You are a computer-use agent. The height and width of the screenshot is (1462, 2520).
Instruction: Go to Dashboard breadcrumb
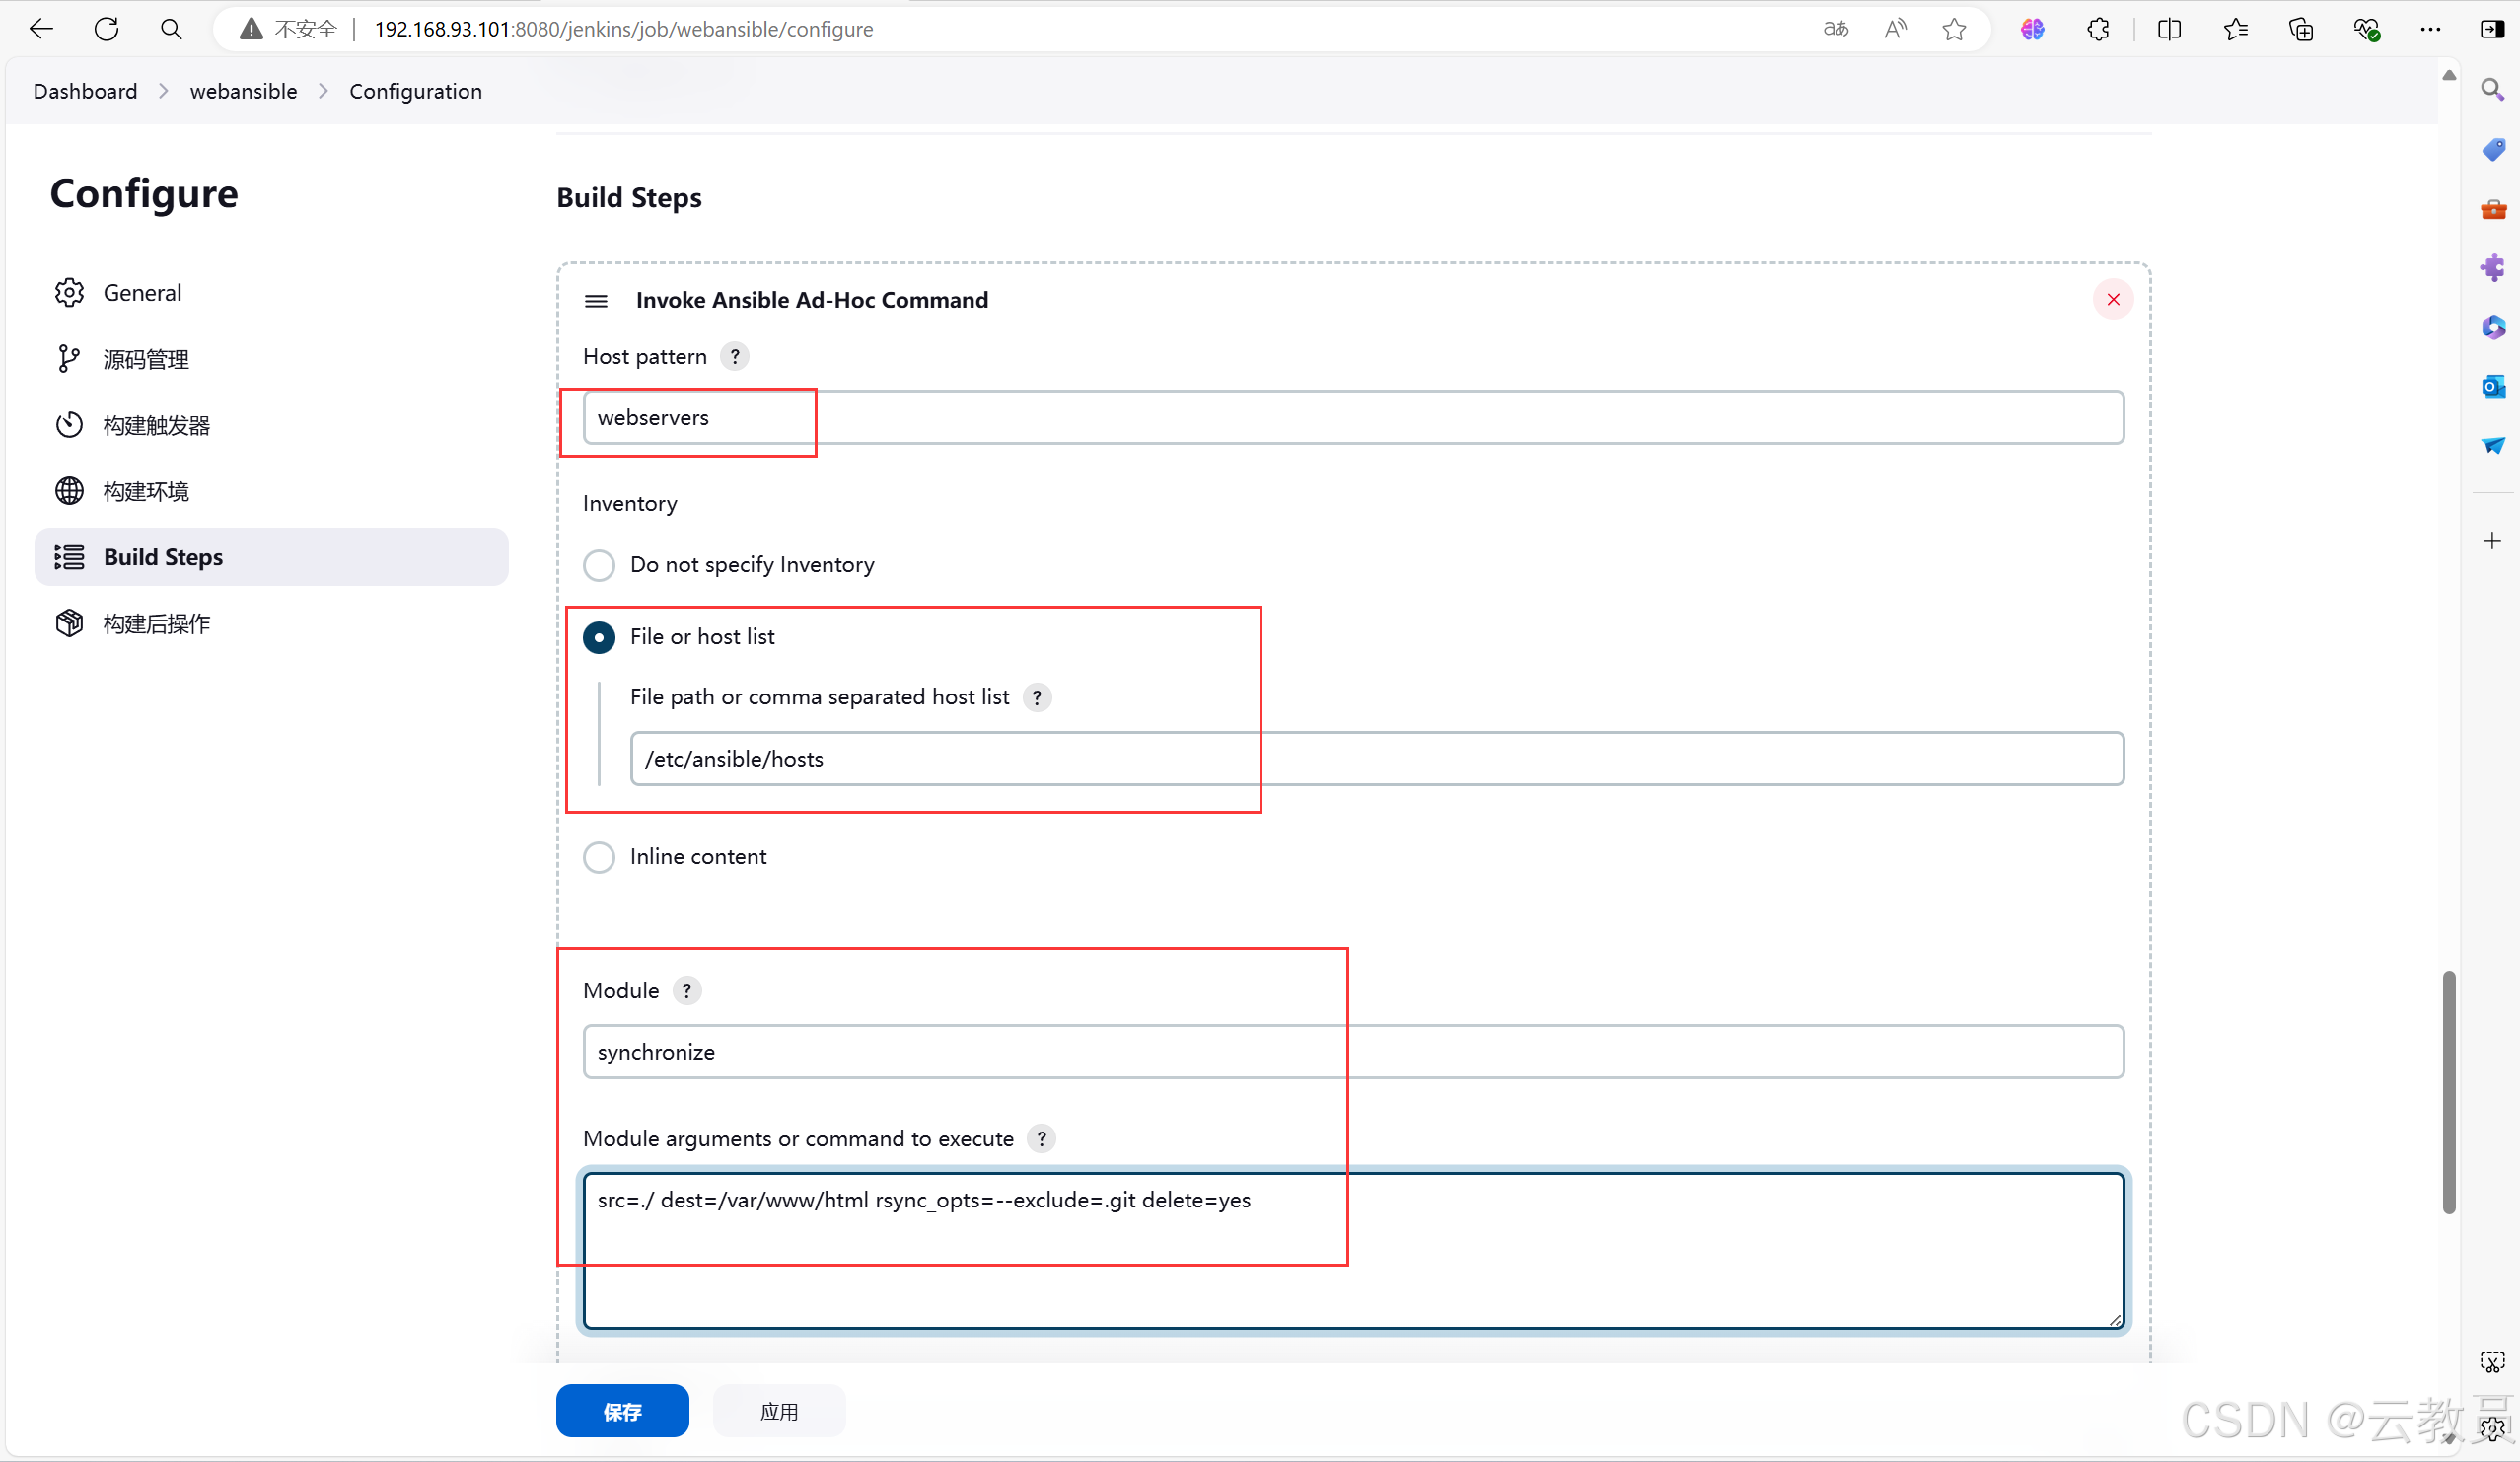point(85,91)
